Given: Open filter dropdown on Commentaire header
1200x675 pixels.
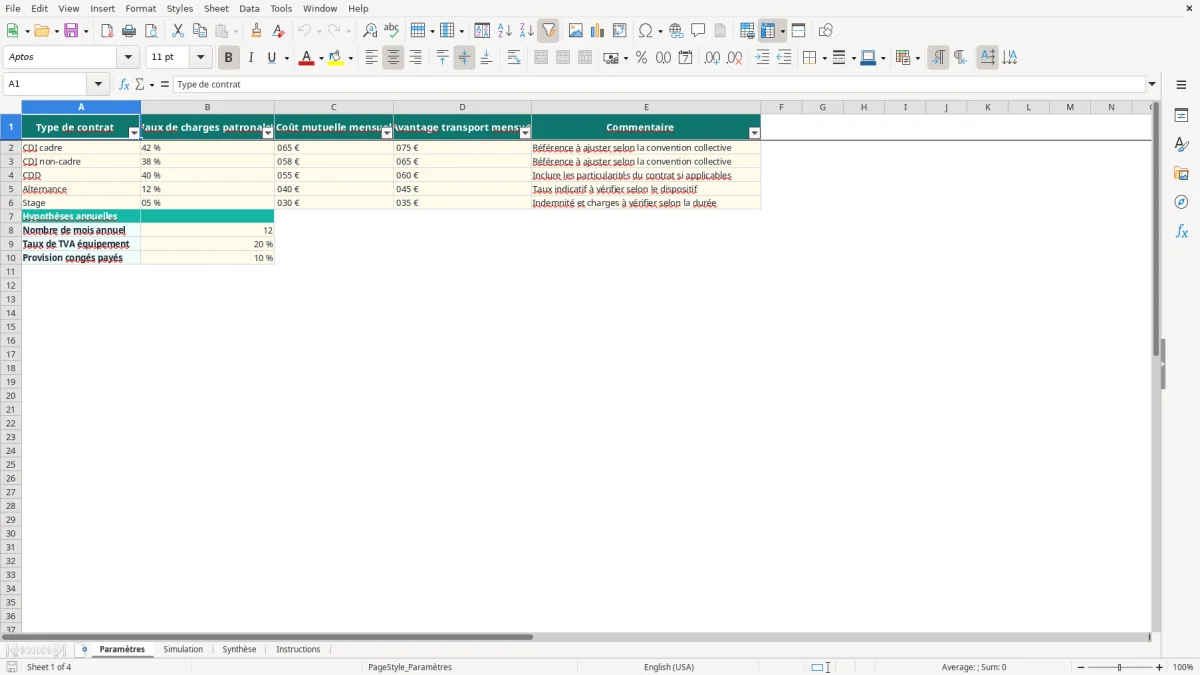Looking at the screenshot, I should pos(755,133).
